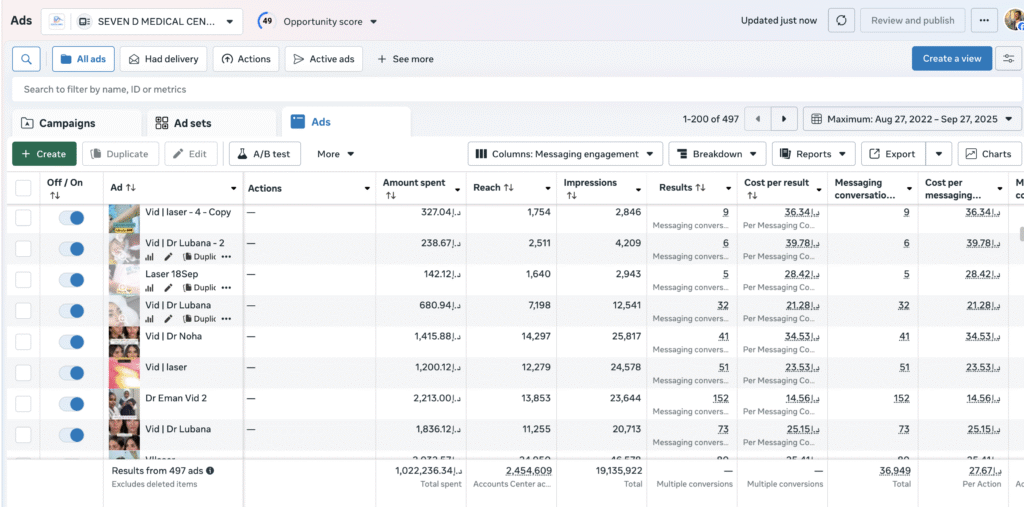
Task: Open the three-dot more options menu
Action: pyautogui.click(x=985, y=21)
